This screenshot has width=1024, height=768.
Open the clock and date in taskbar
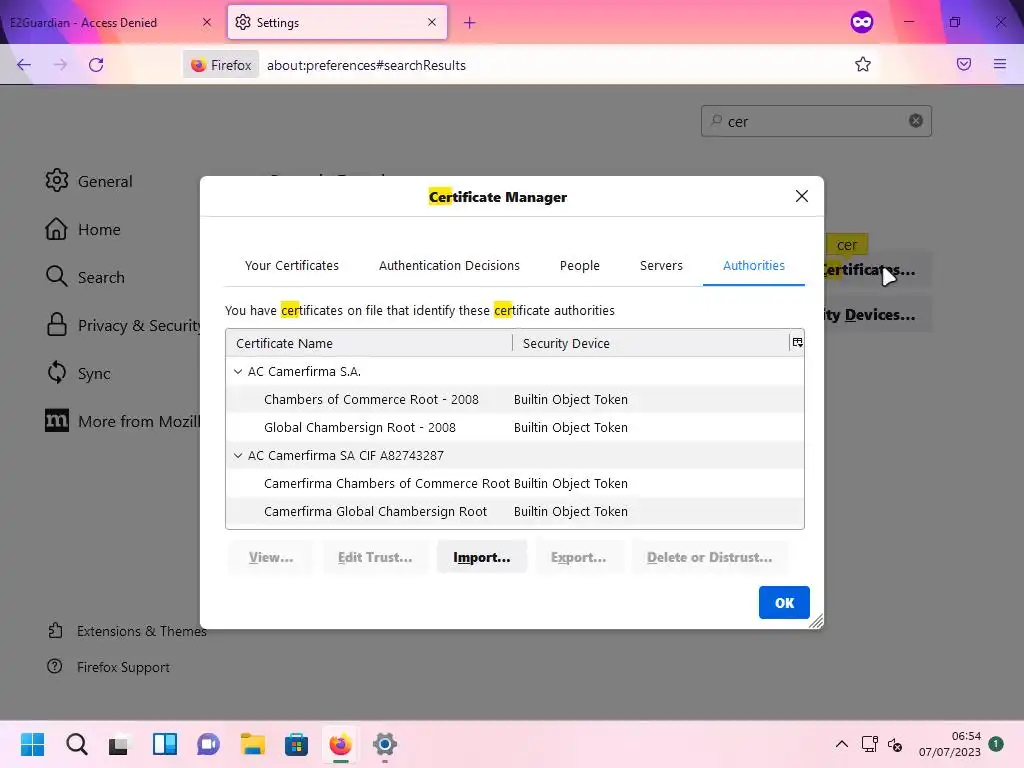coord(950,744)
